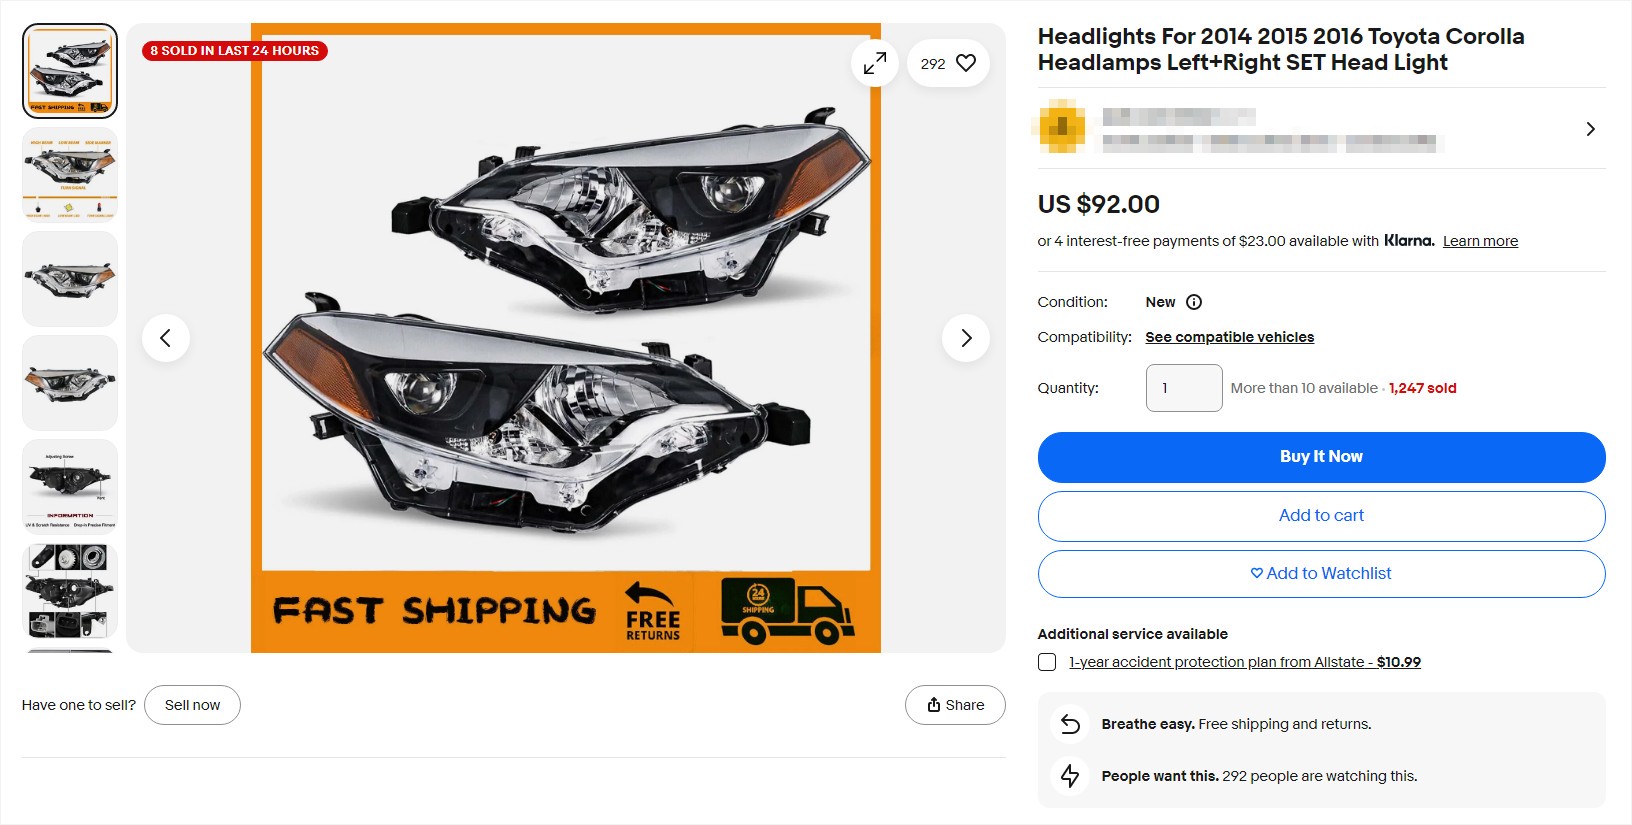Add the item to Watchlist
The height and width of the screenshot is (825, 1632).
coord(1321,573)
